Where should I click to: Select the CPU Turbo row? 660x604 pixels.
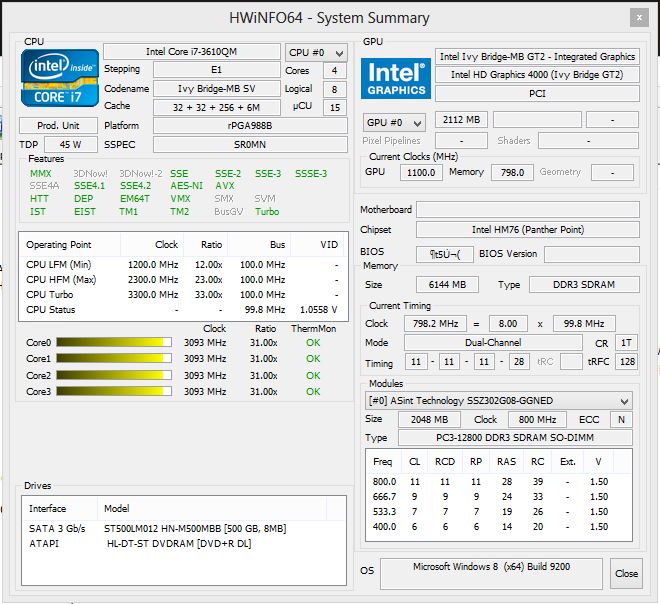tap(183, 295)
